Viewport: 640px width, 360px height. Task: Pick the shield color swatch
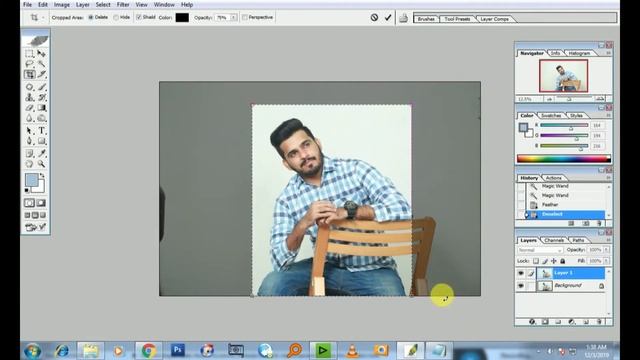tap(182, 18)
